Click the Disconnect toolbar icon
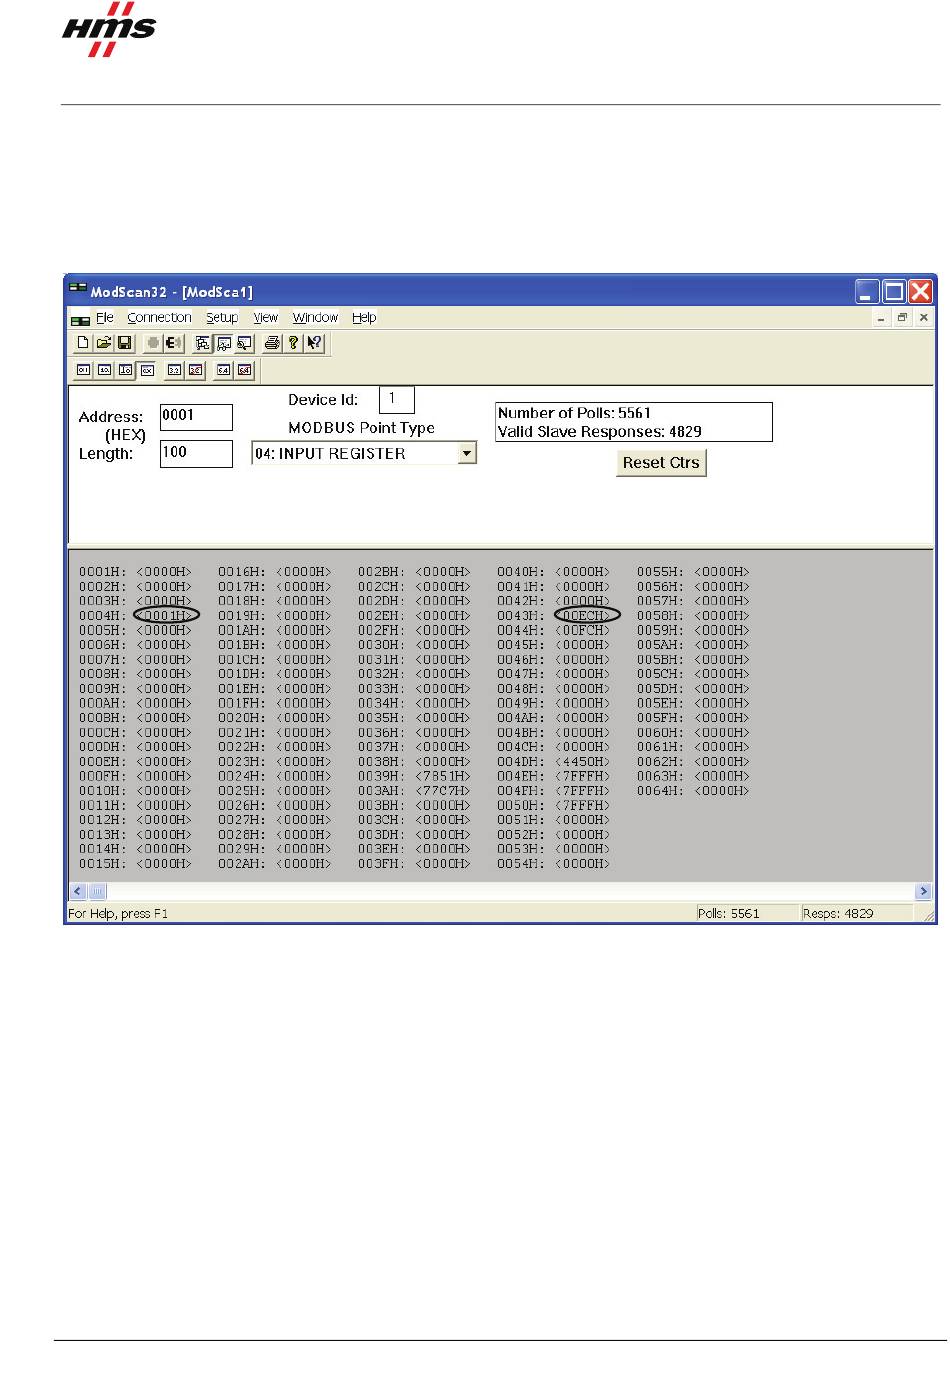 click(x=173, y=343)
